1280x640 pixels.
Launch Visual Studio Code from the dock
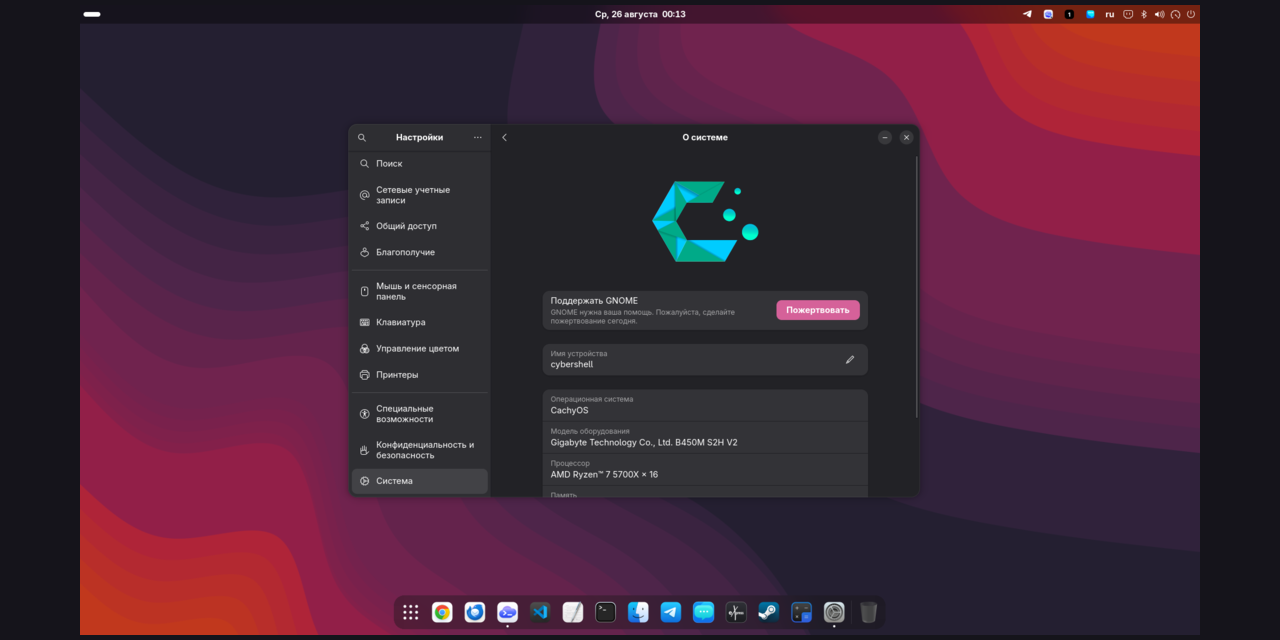point(540,612)
